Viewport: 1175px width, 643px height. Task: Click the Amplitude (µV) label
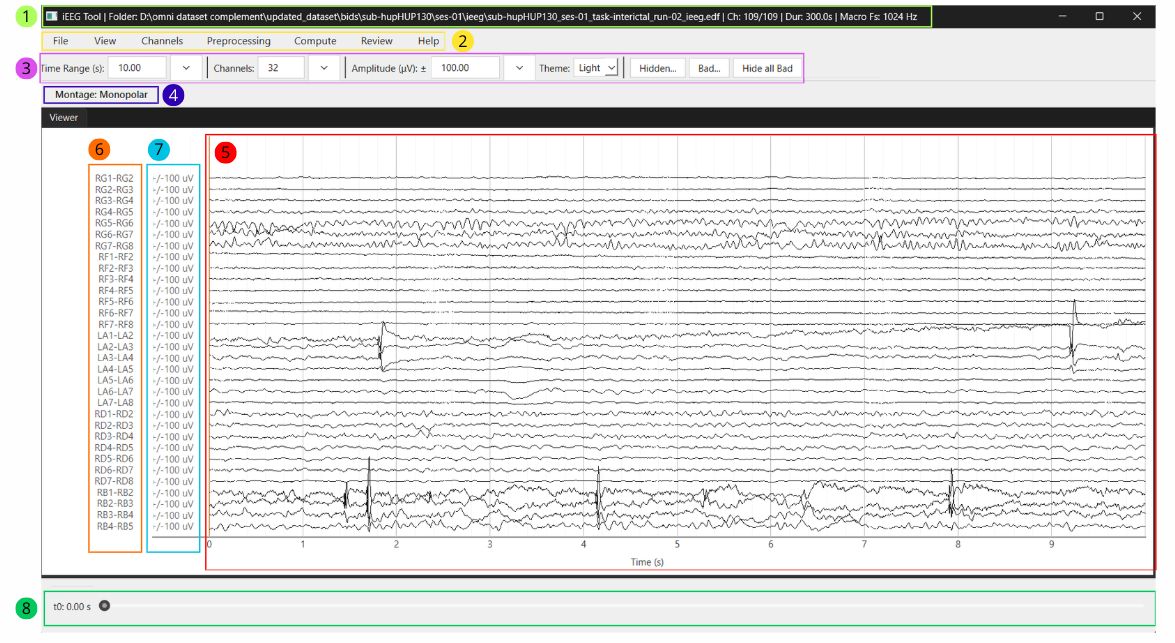pos(389,68)
